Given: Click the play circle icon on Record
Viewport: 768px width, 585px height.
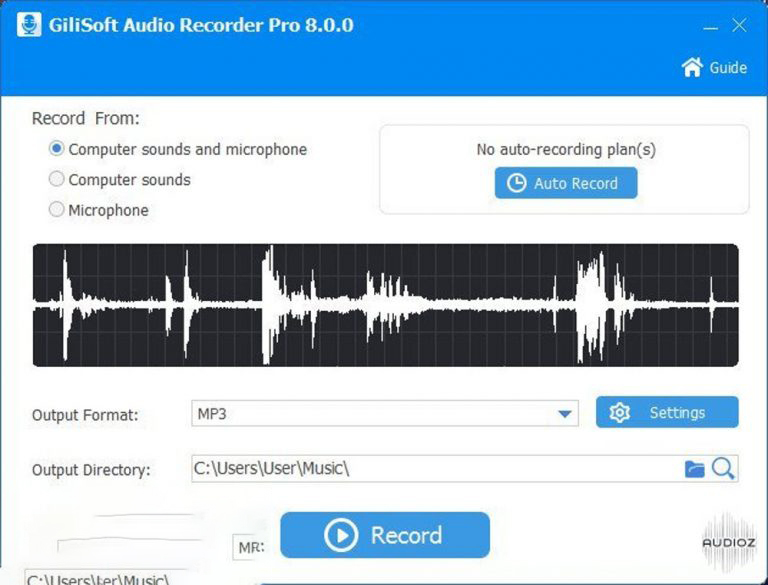Looking at the screenshot, I should point(341,535).
